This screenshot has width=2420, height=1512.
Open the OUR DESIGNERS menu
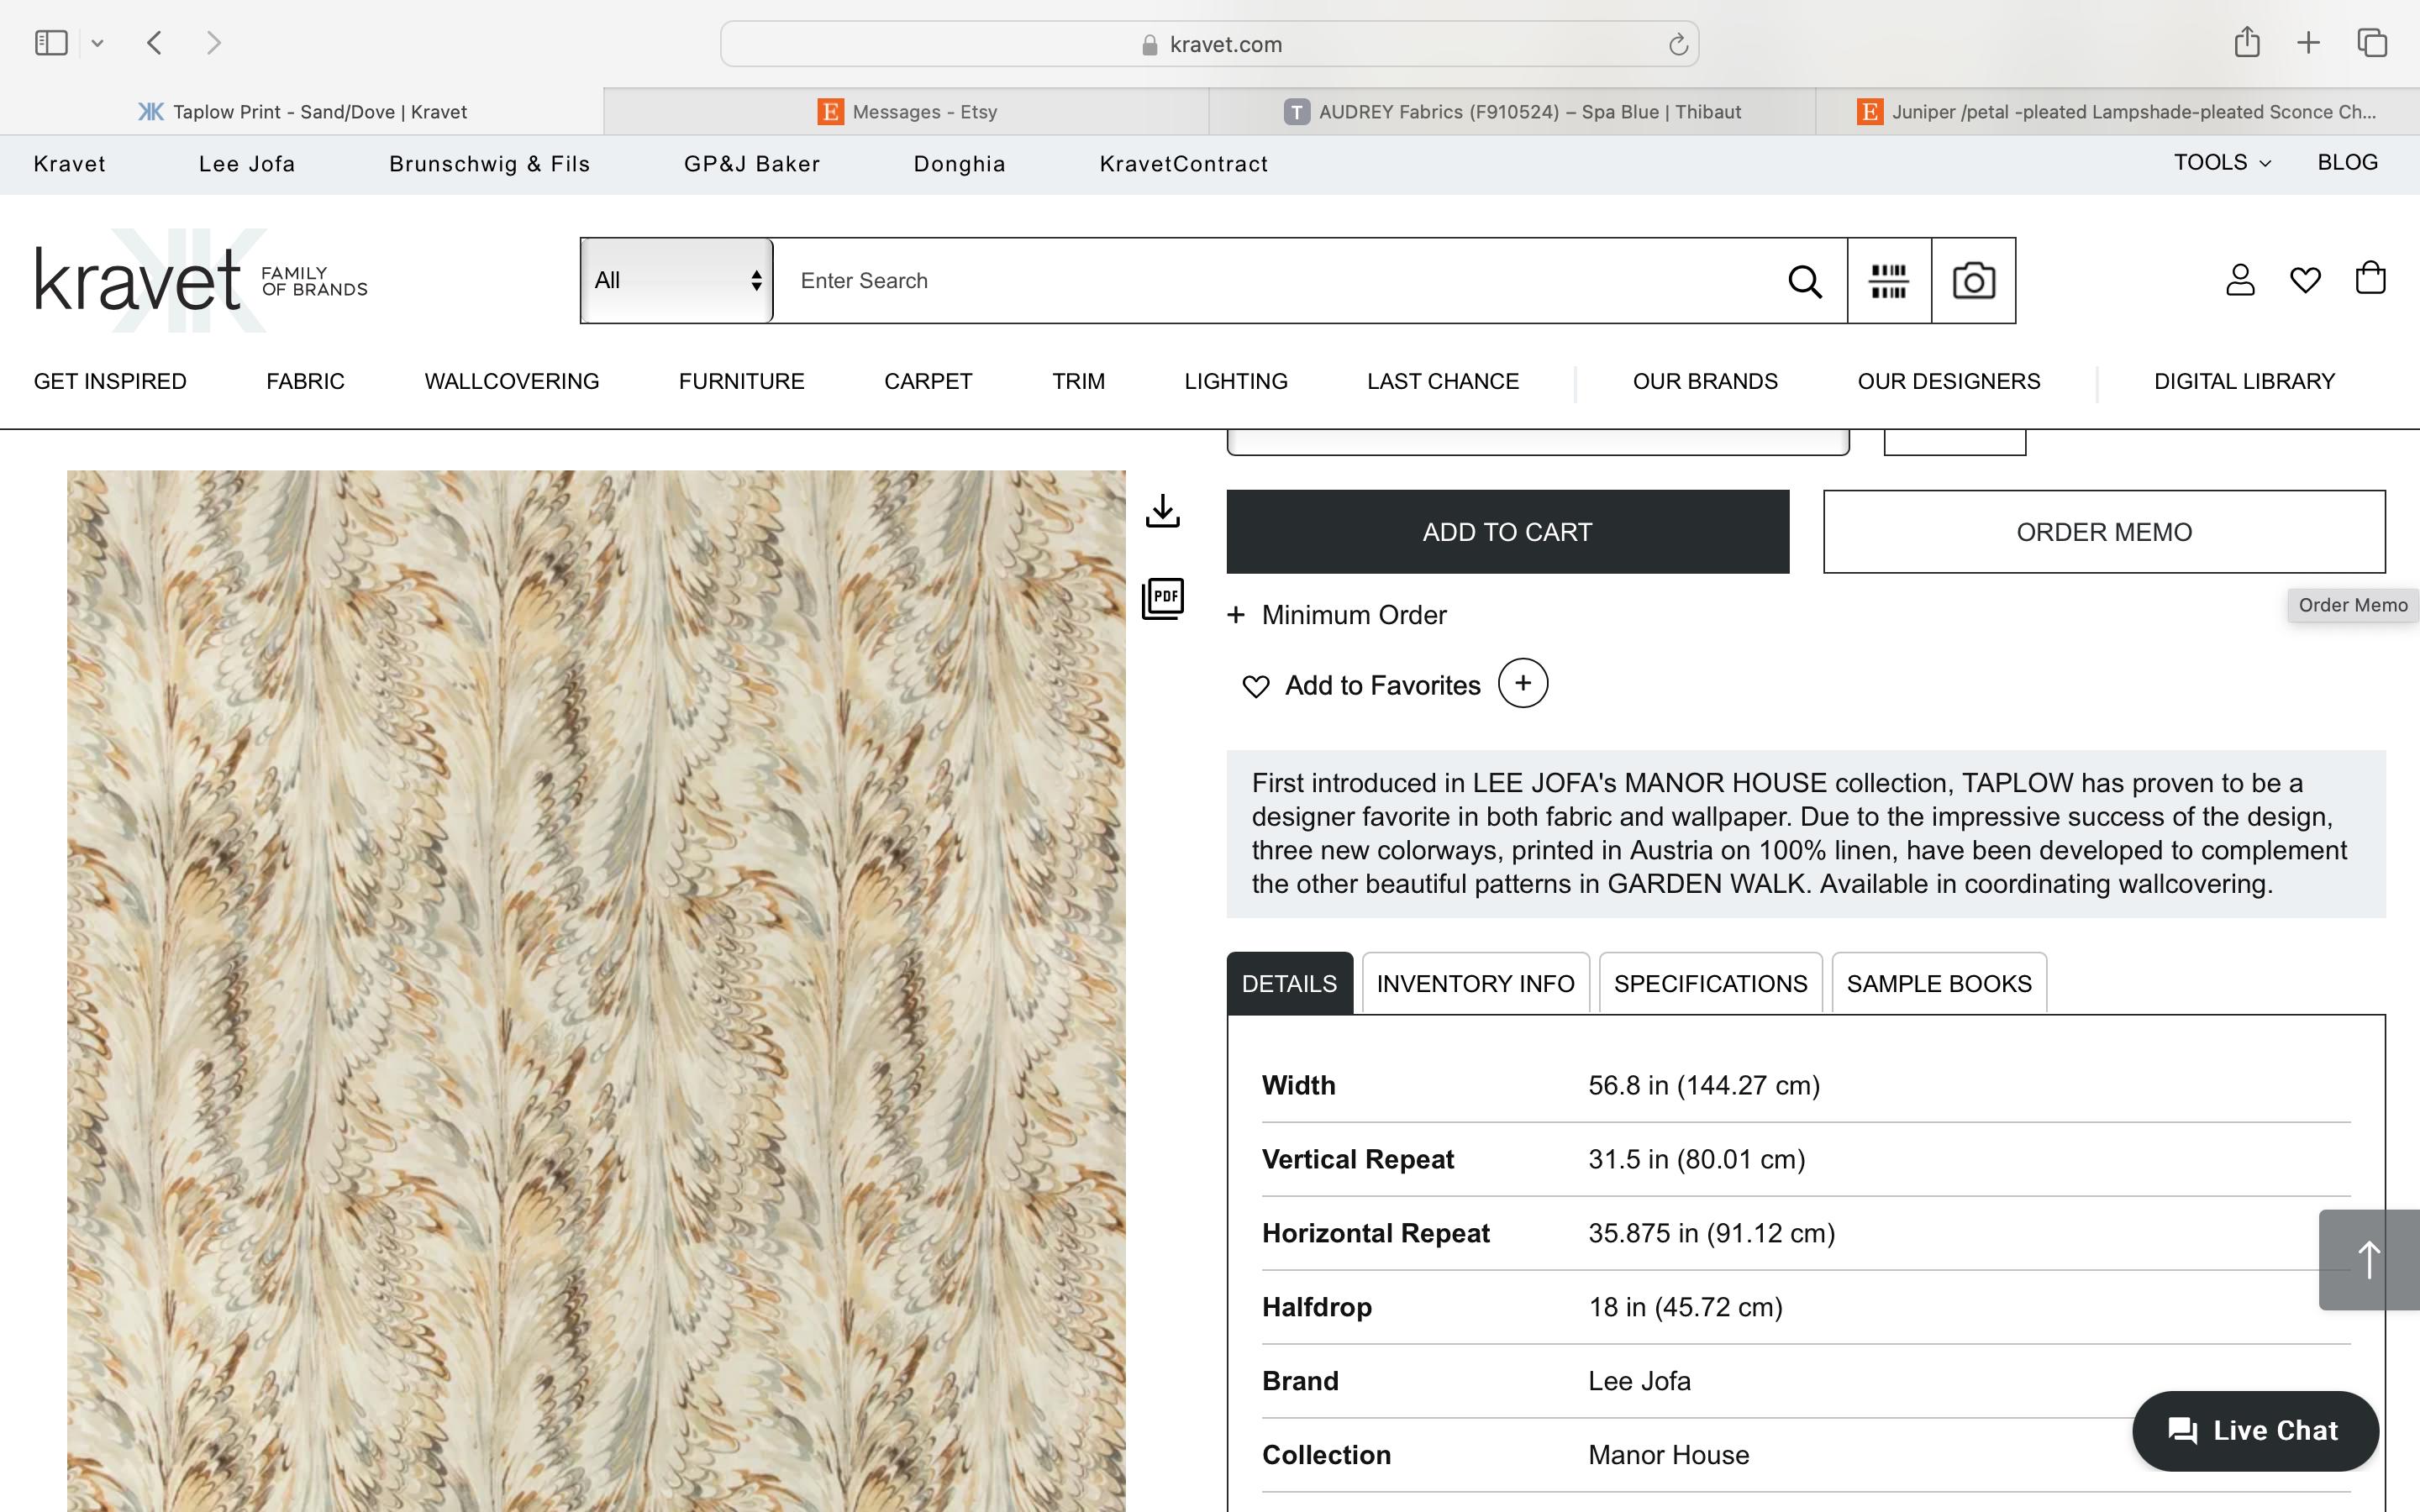(1949, 382)
